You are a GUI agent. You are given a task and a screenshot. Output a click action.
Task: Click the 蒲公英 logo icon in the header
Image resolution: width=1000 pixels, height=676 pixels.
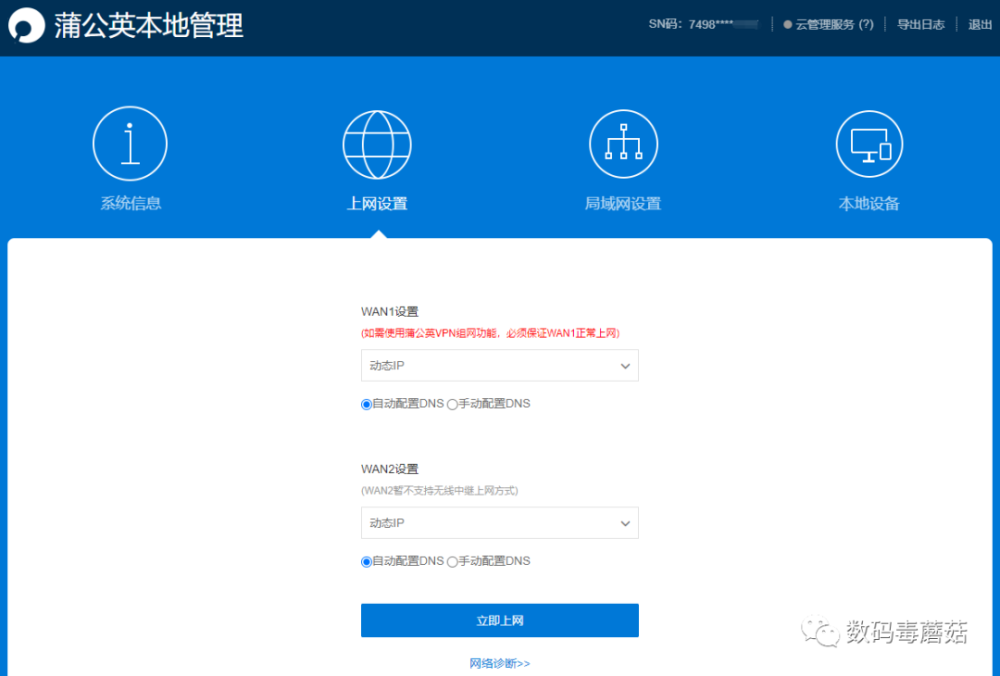26,26
